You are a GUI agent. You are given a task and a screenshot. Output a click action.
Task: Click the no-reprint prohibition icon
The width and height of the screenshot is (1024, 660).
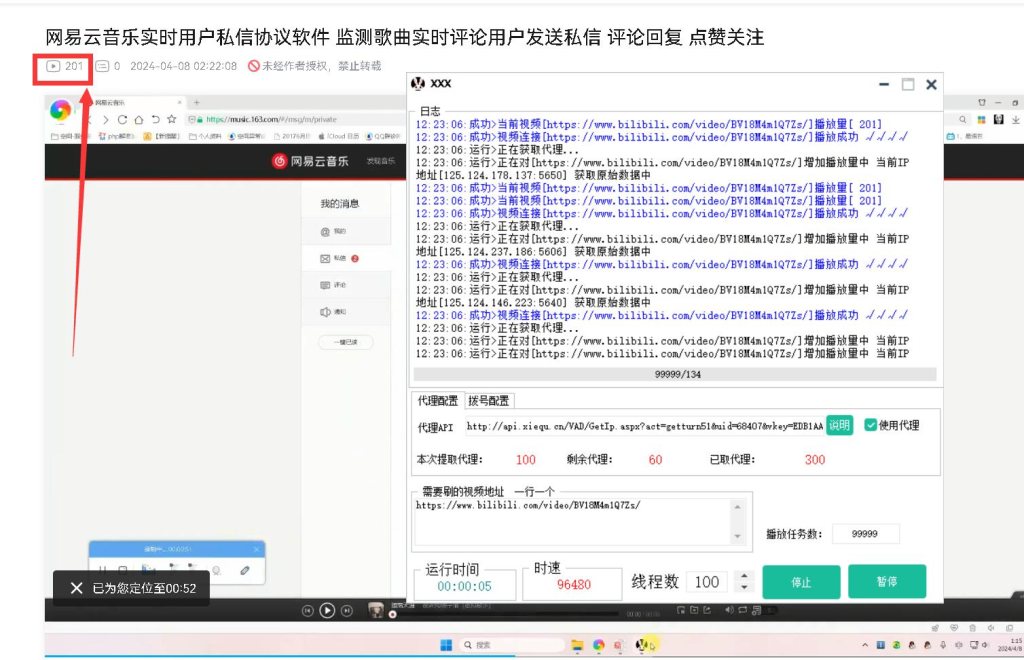[253, 66]
